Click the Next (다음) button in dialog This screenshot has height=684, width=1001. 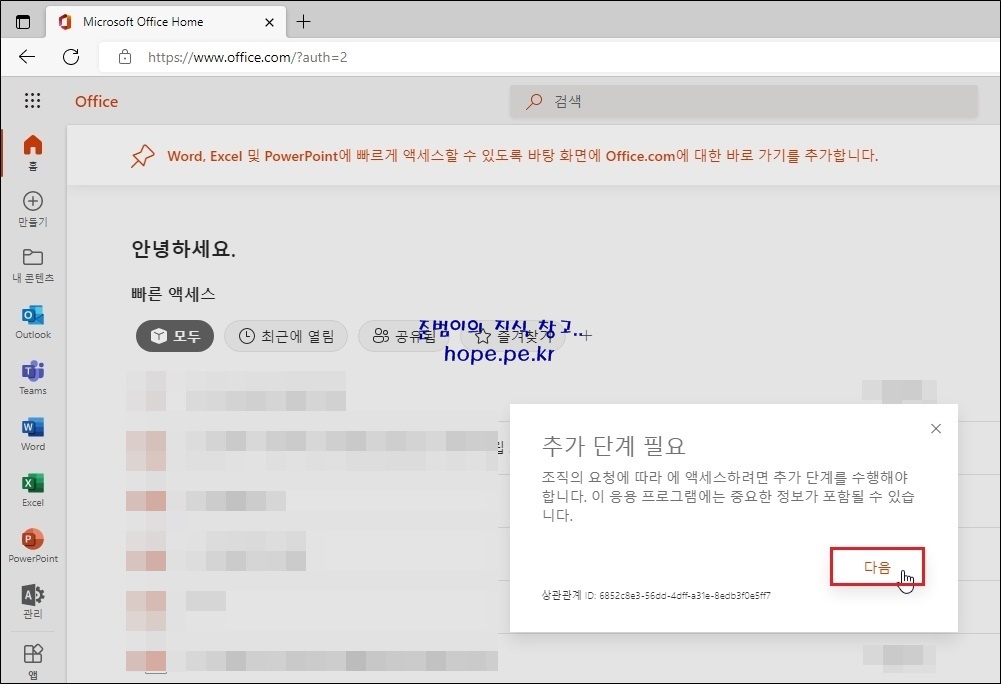[x=877, y=566]
